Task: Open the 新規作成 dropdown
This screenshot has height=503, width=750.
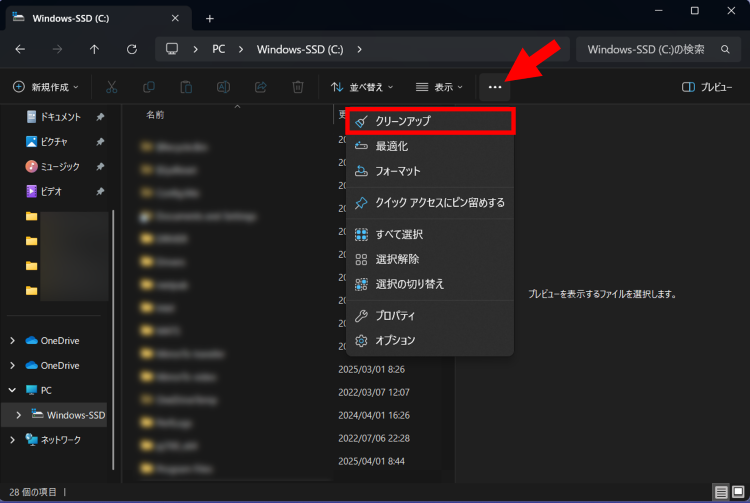Action: 45,87
